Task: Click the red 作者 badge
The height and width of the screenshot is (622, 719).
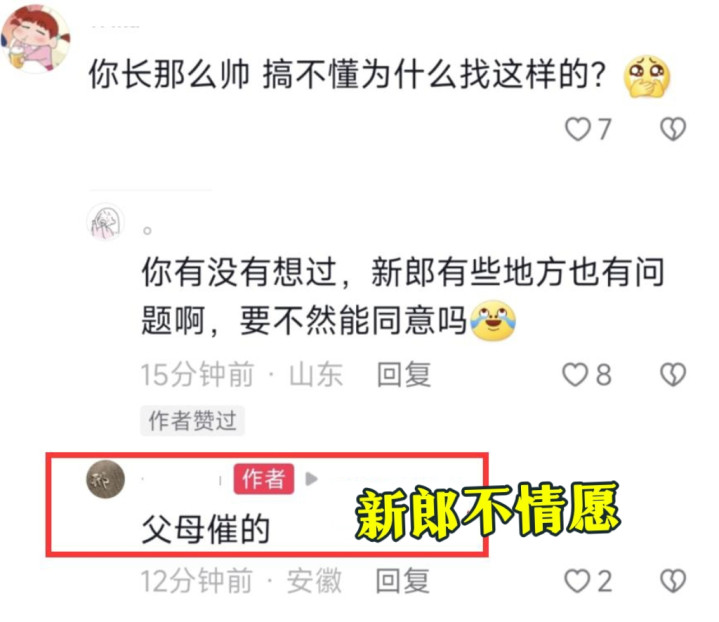Action: [264, 479]
